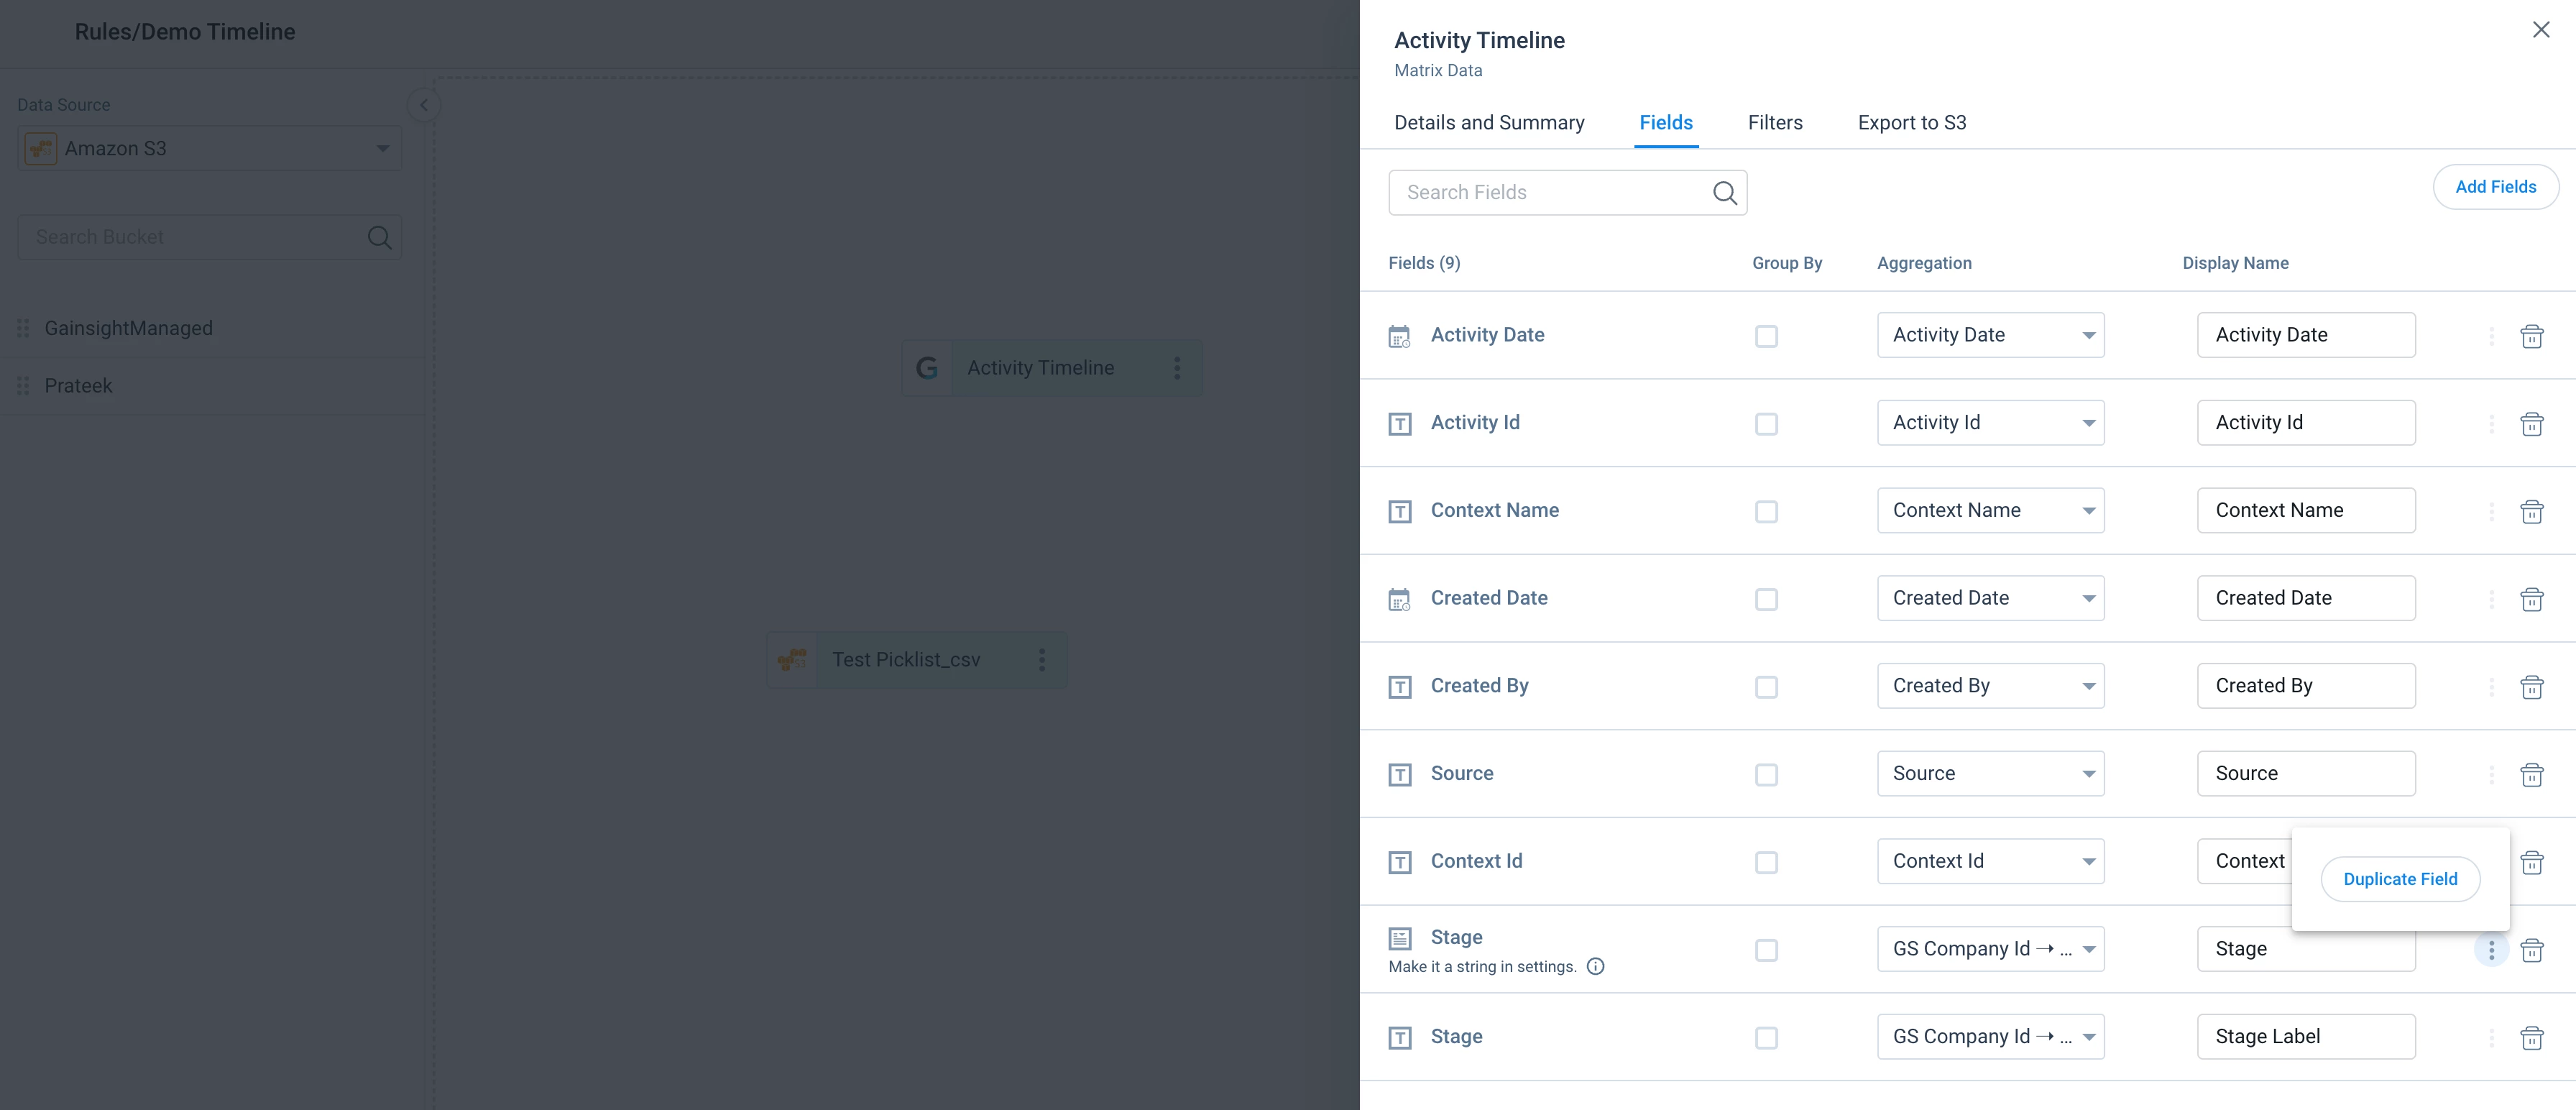
Task: Open kebab menu for Activity Id row
Action: (2491, 424)
